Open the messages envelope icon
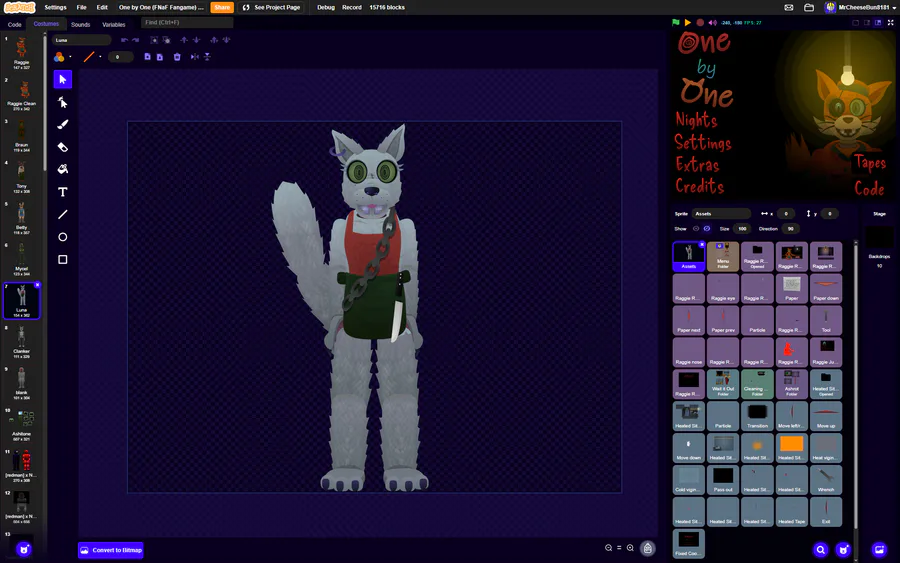This screenshot has height=563, width=900. pyautogui.click(x=789, y=7)
